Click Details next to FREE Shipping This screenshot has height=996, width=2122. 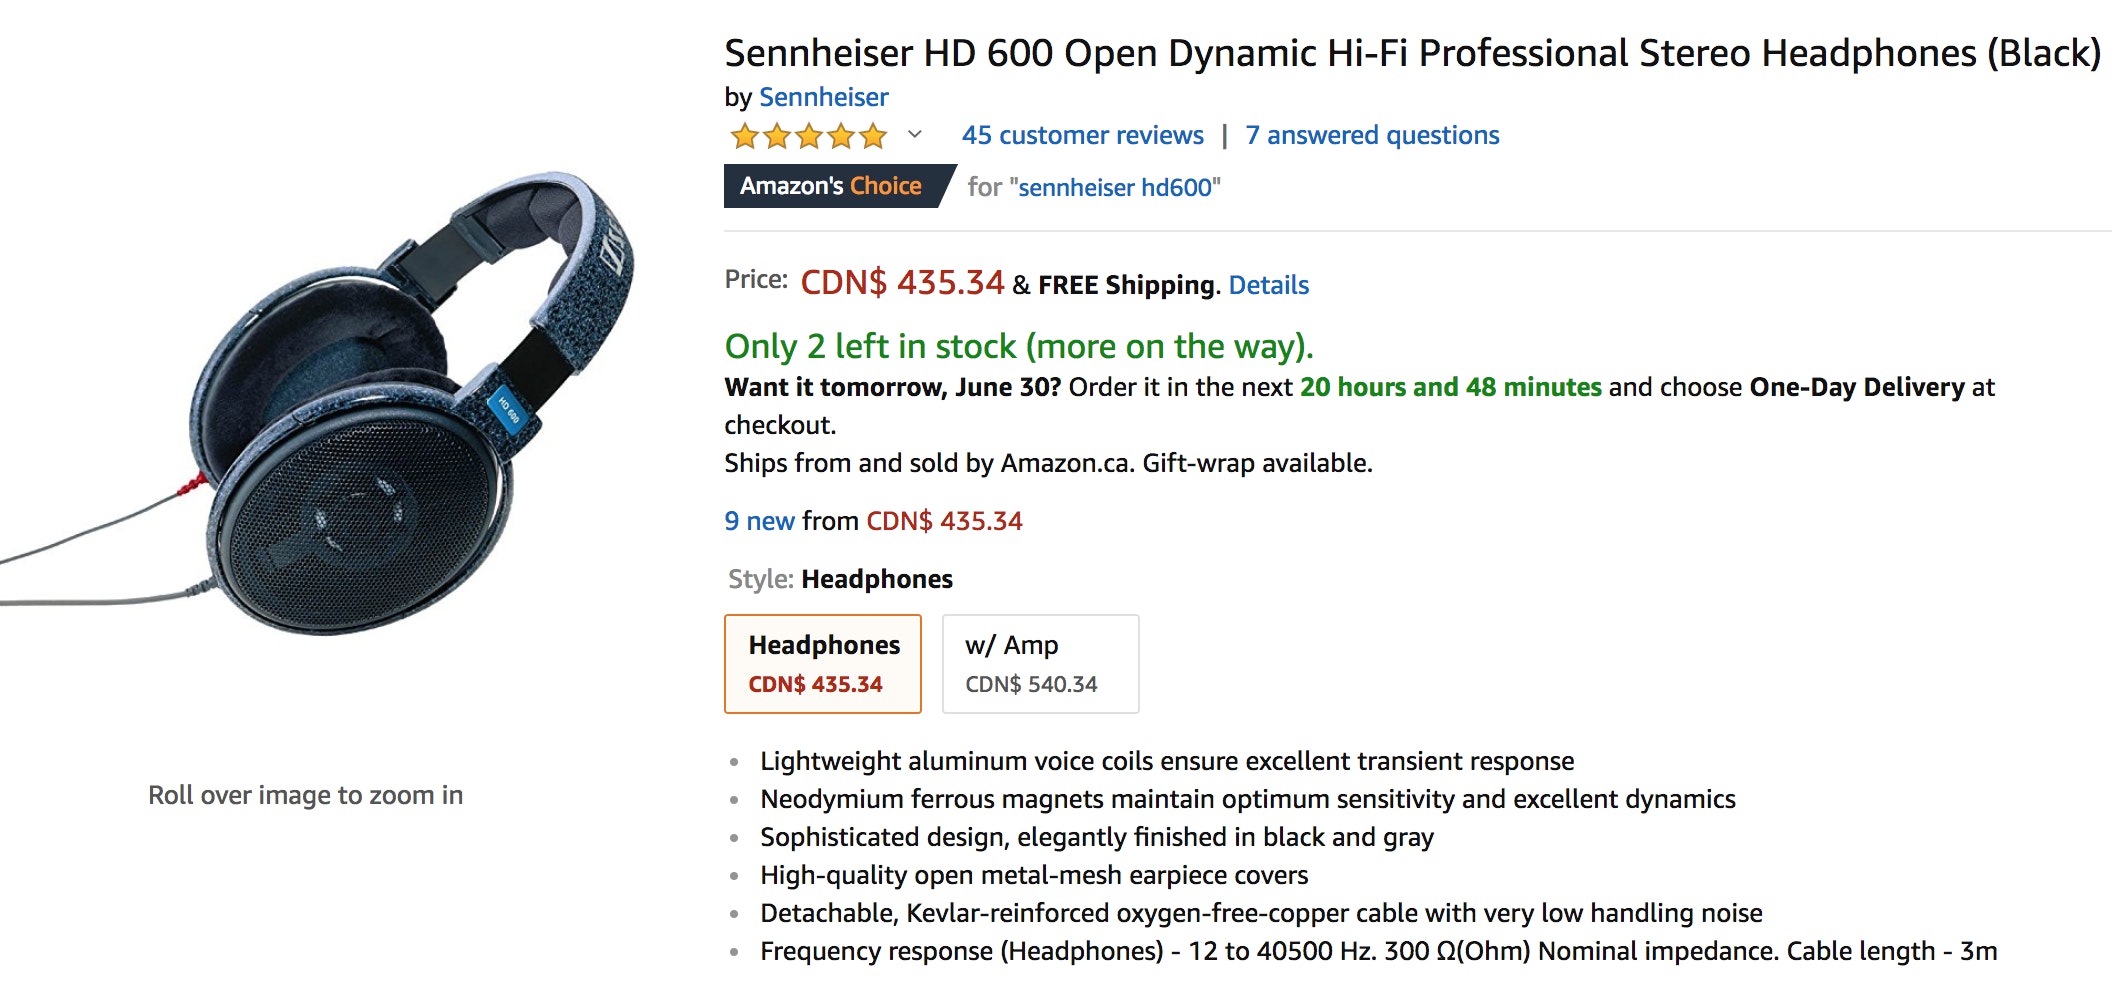pos(1268,286)
